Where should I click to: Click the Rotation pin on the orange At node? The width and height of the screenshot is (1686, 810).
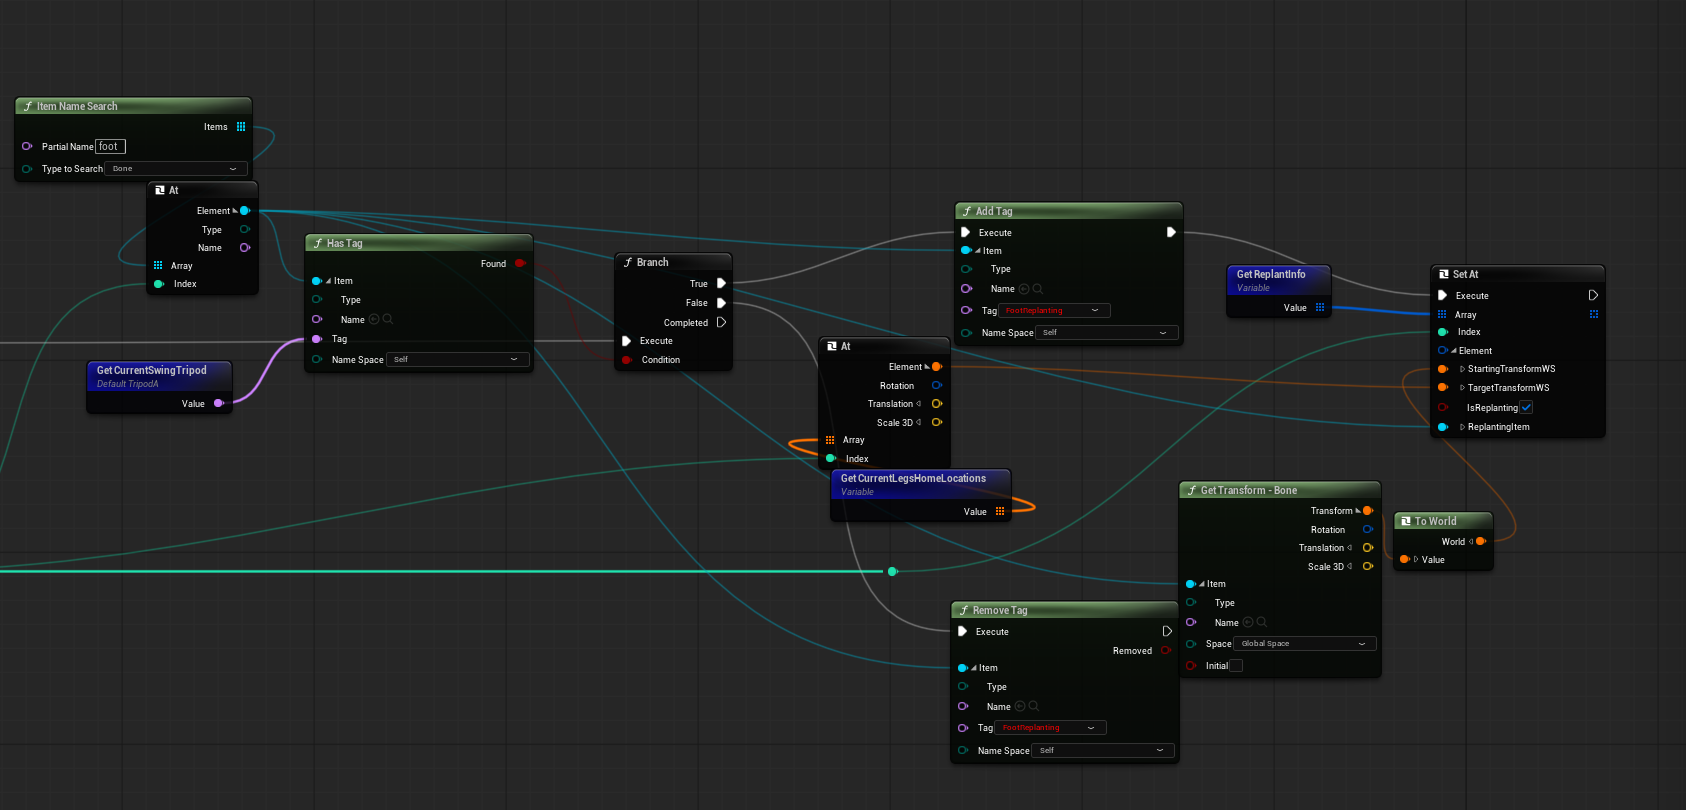tap(937, 386)
